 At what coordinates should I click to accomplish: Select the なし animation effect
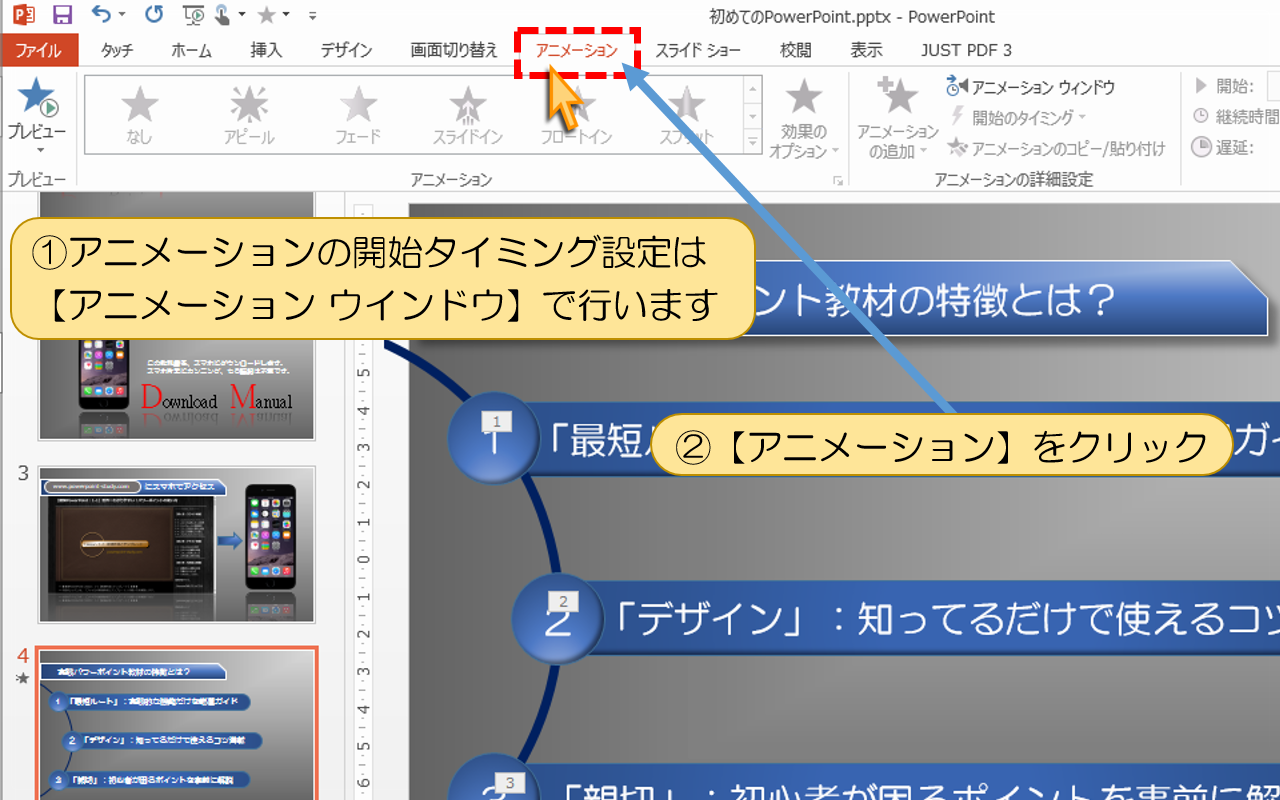tap(139, 115)
